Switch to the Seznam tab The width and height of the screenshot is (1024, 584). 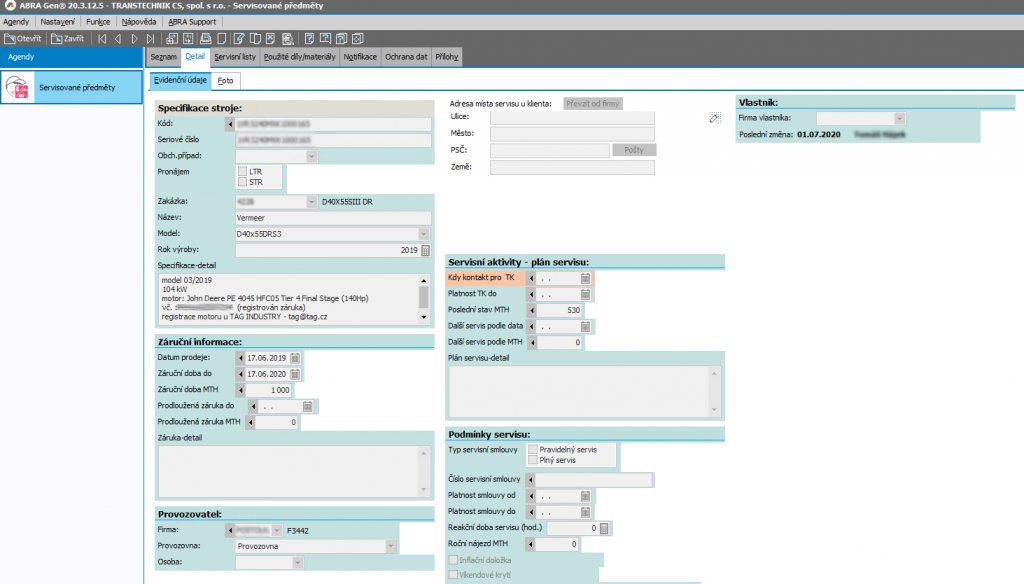pyautogui.click(x=163, y=57)
